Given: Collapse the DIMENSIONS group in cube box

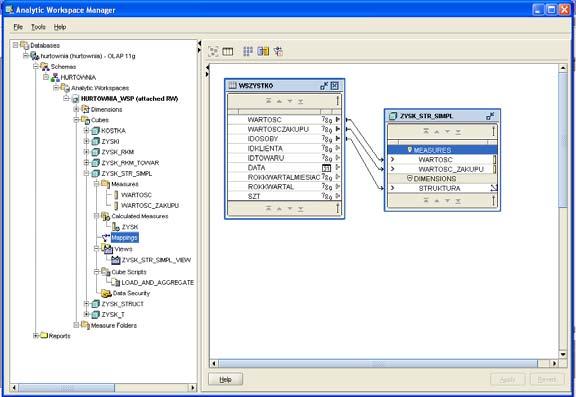Looking at the screenshot, I should pos(410,178).
